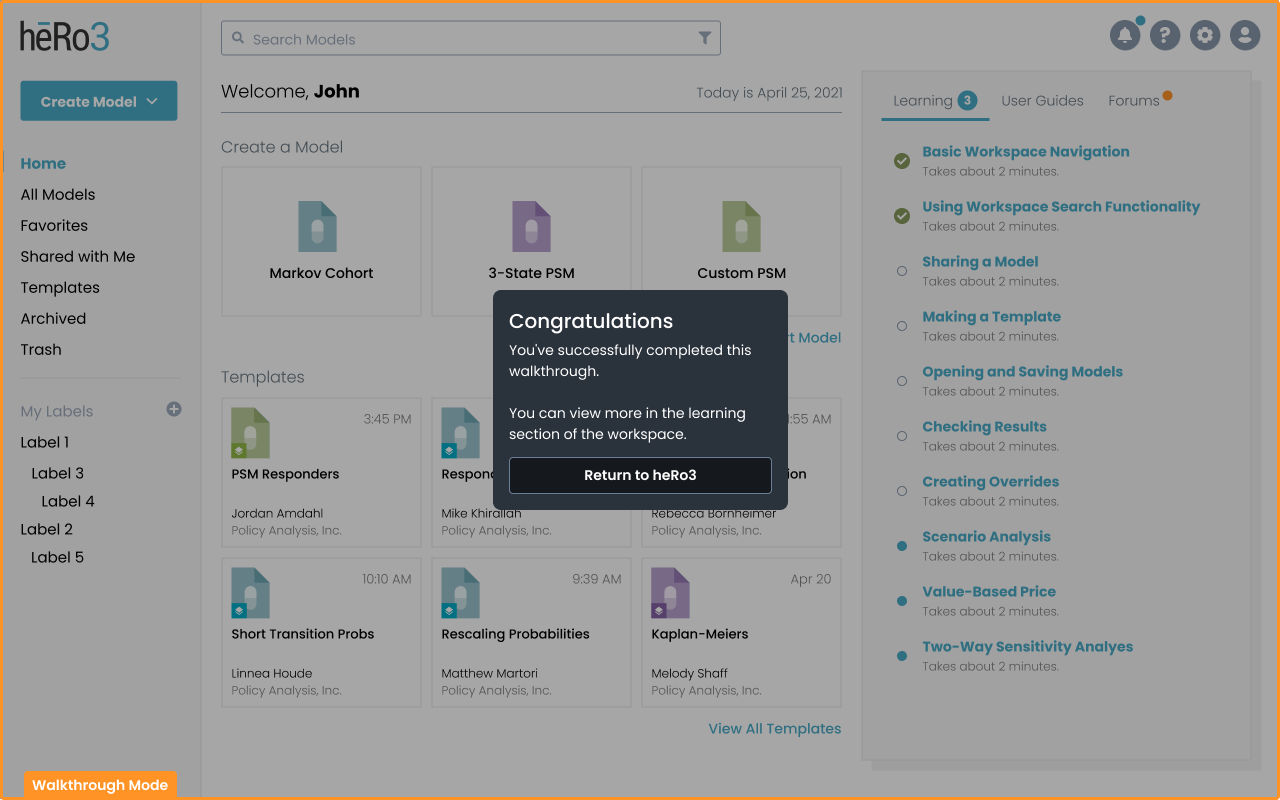Select Label 4 in My Labels
This screenshot has width=1280, height=800.
(x=68, y=501)
